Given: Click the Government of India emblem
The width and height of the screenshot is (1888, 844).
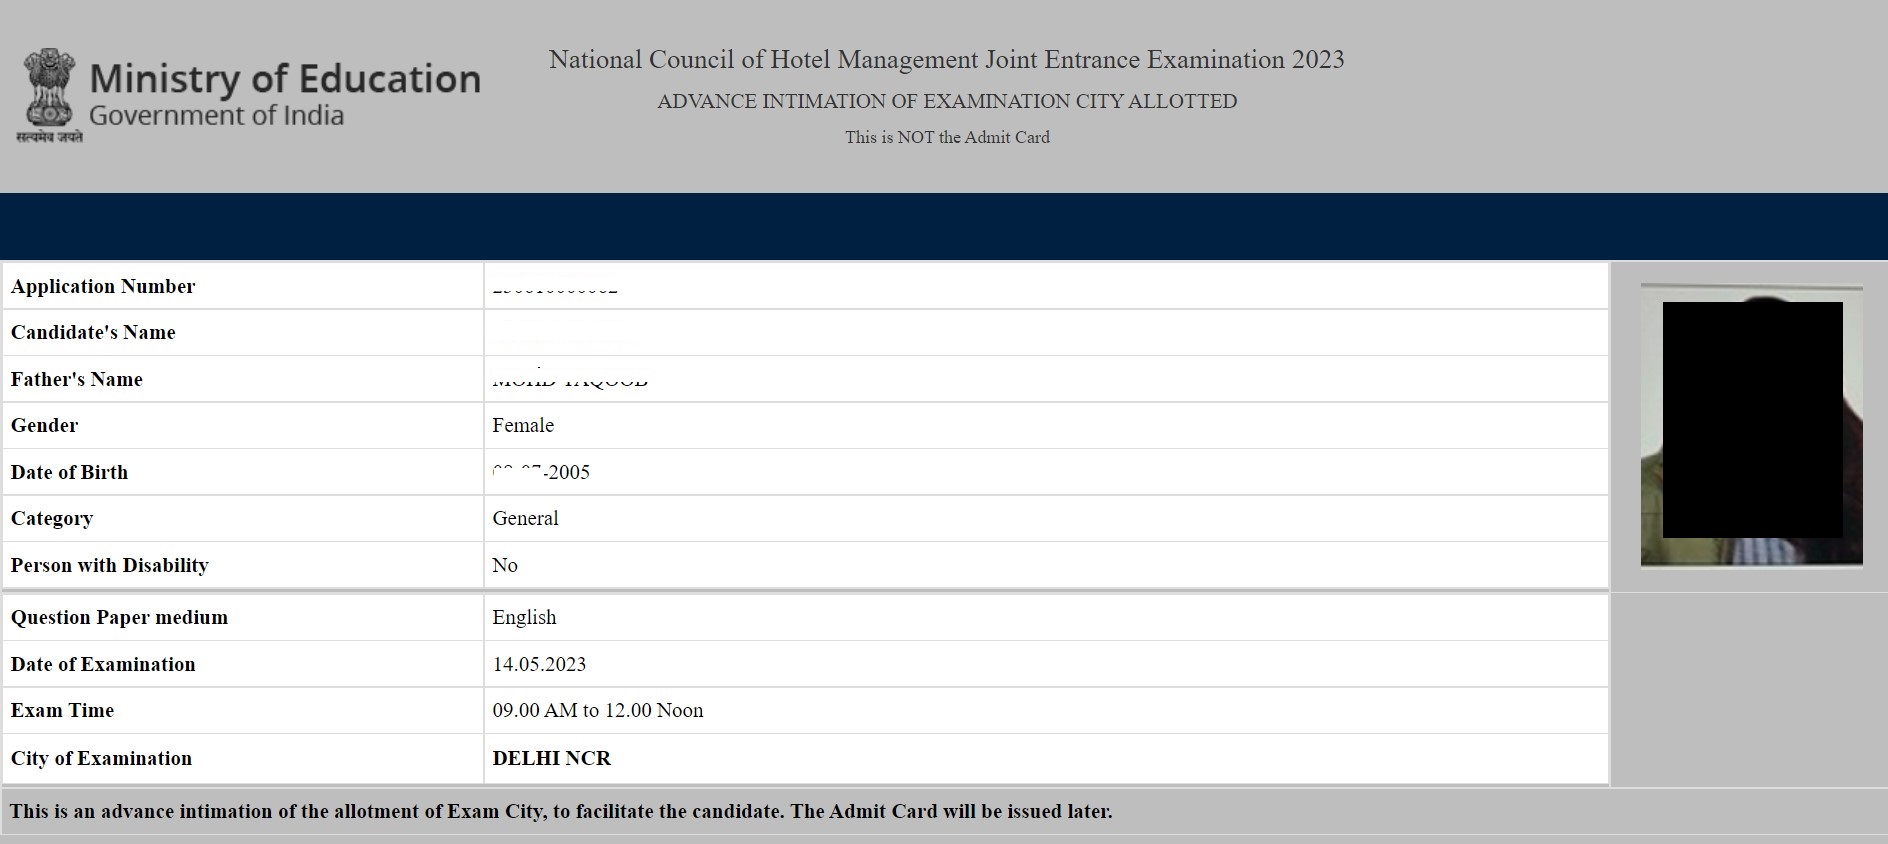Looking at the screenshot, I should tap(49, 94).
